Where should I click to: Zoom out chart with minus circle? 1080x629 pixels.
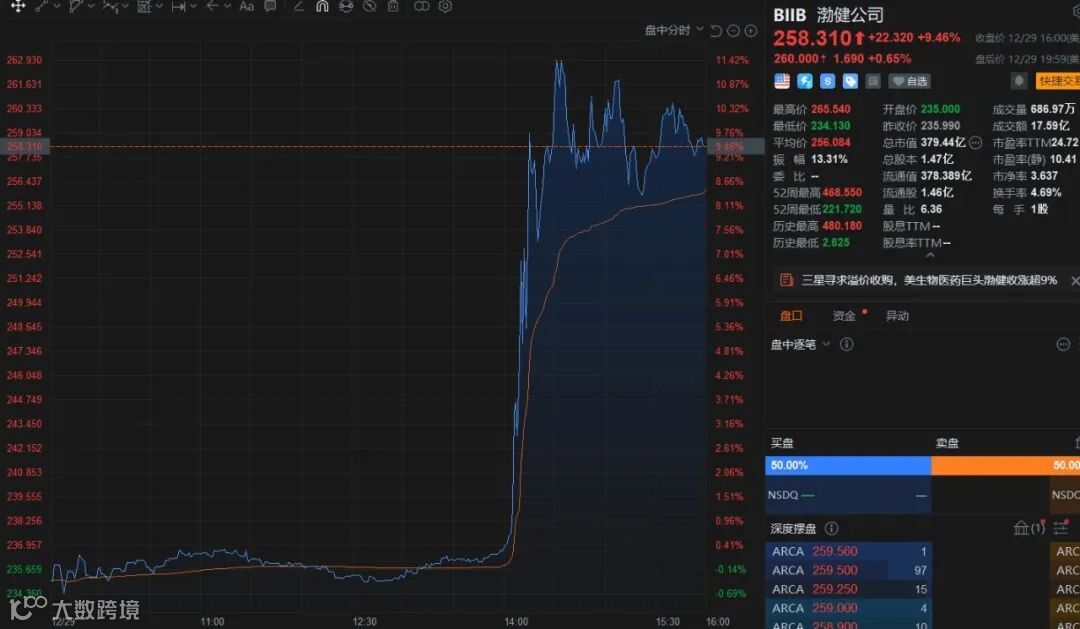coord(734,31)
